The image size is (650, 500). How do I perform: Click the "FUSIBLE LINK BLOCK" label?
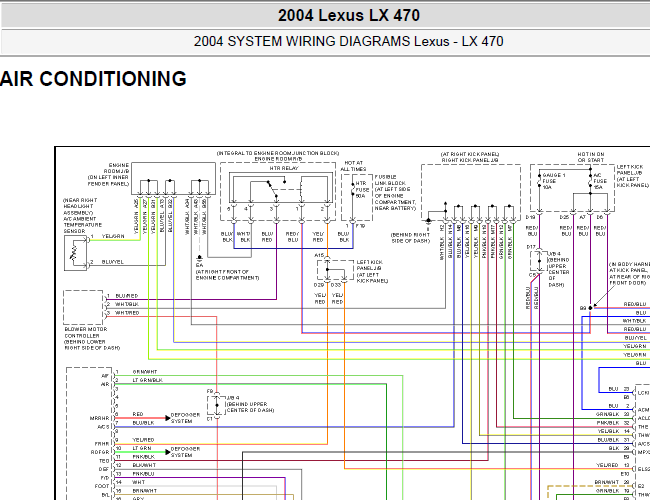click(x=390, y=180)
